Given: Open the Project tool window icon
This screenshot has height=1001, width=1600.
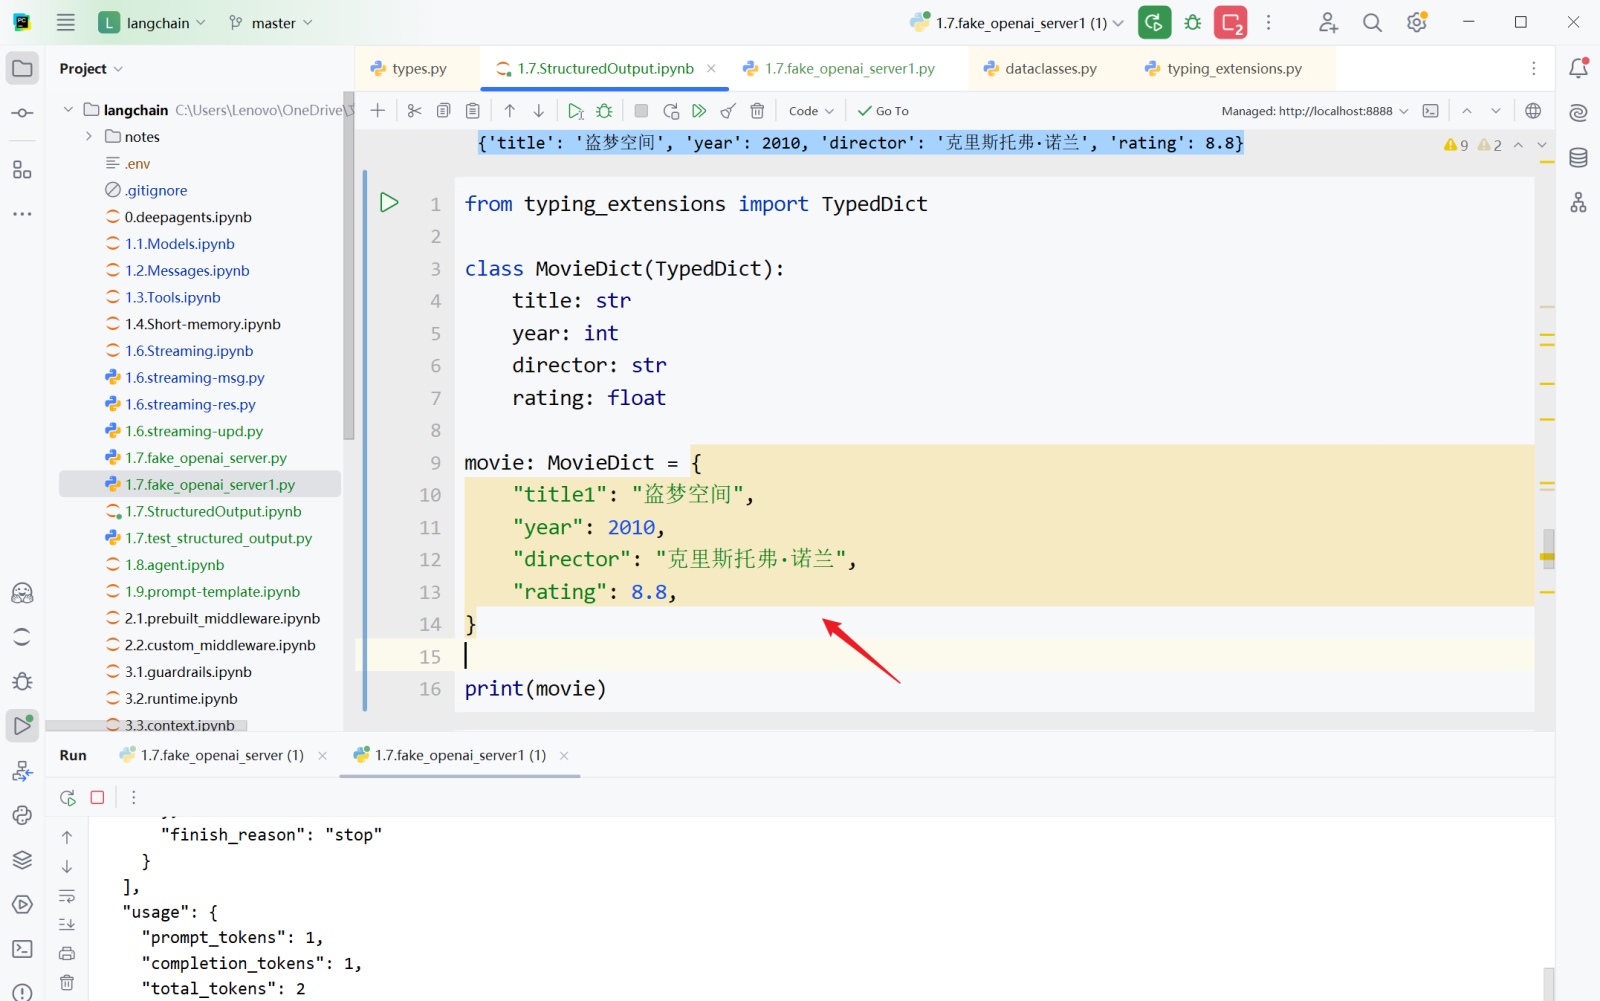Looking at the screenshot, I should [x=22, y=68].
